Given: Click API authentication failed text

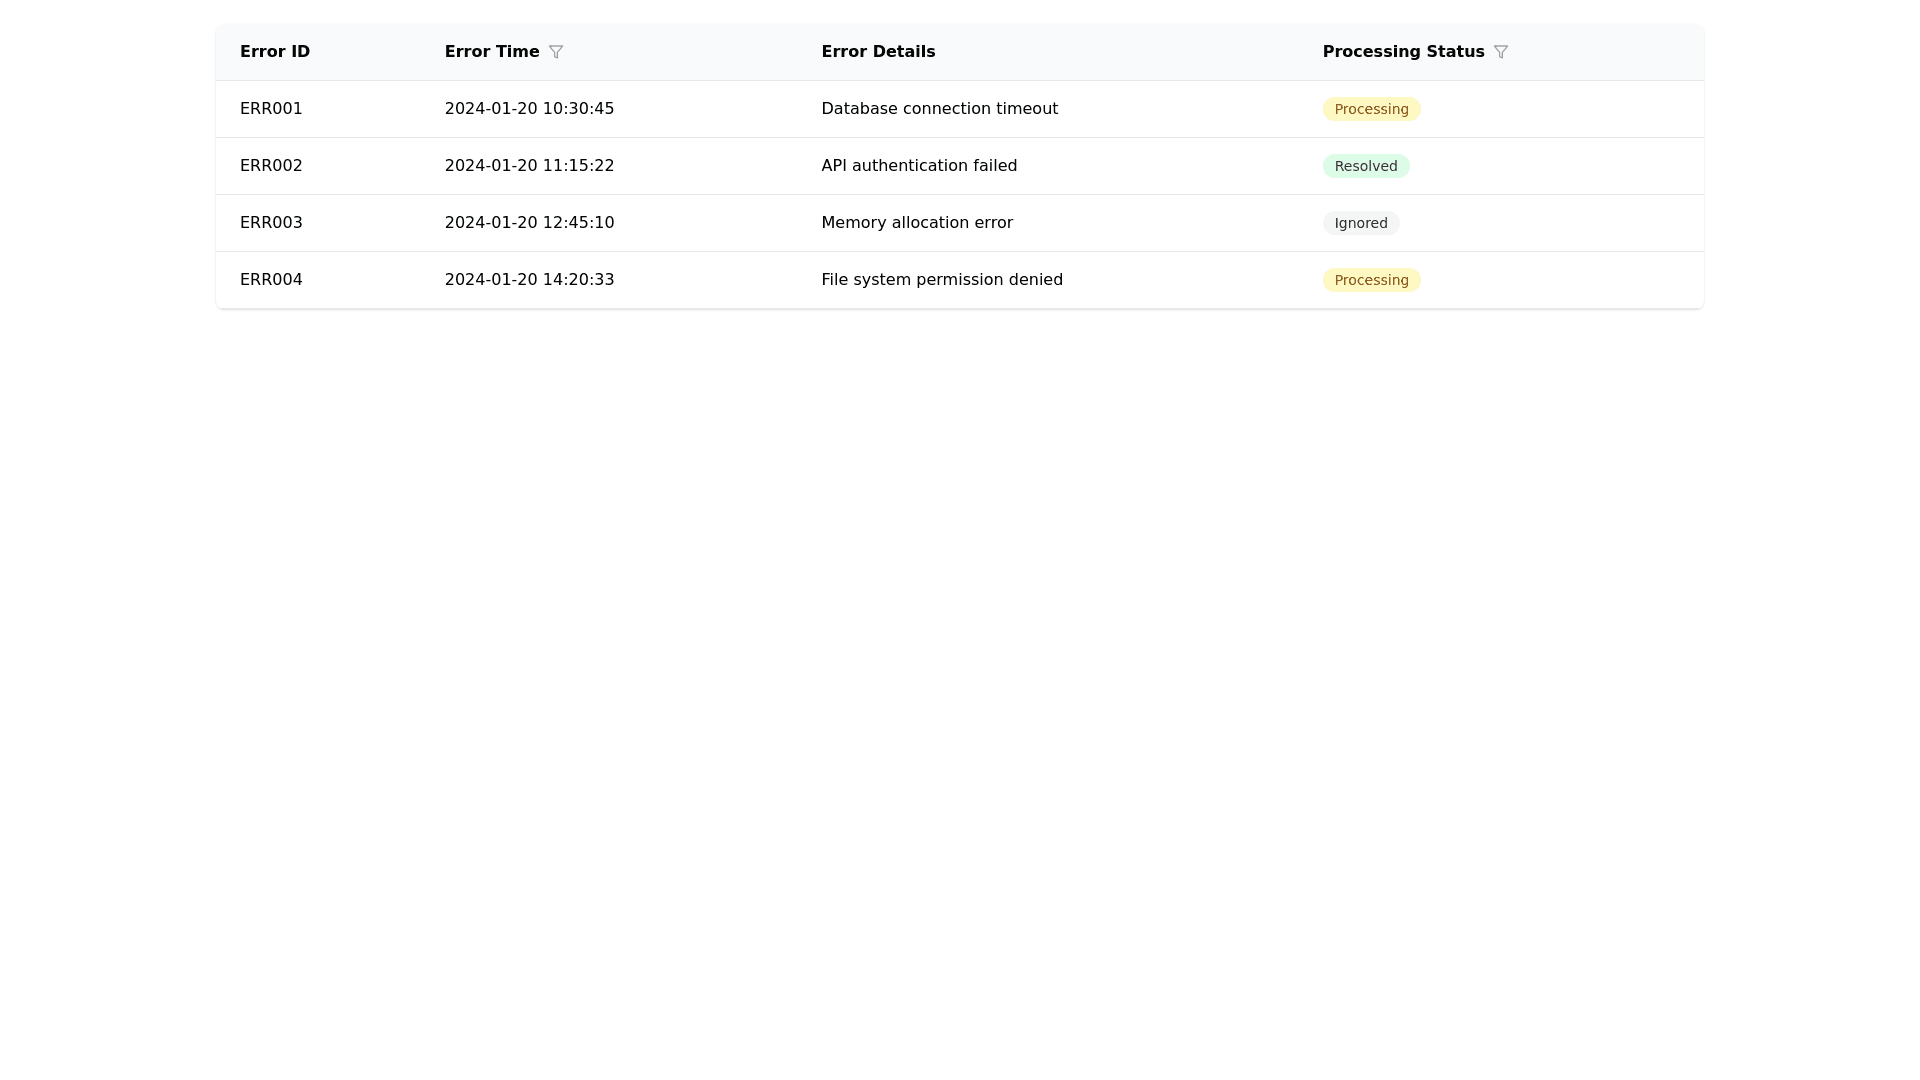Looking at the screenshot, I should click(919, 166).
